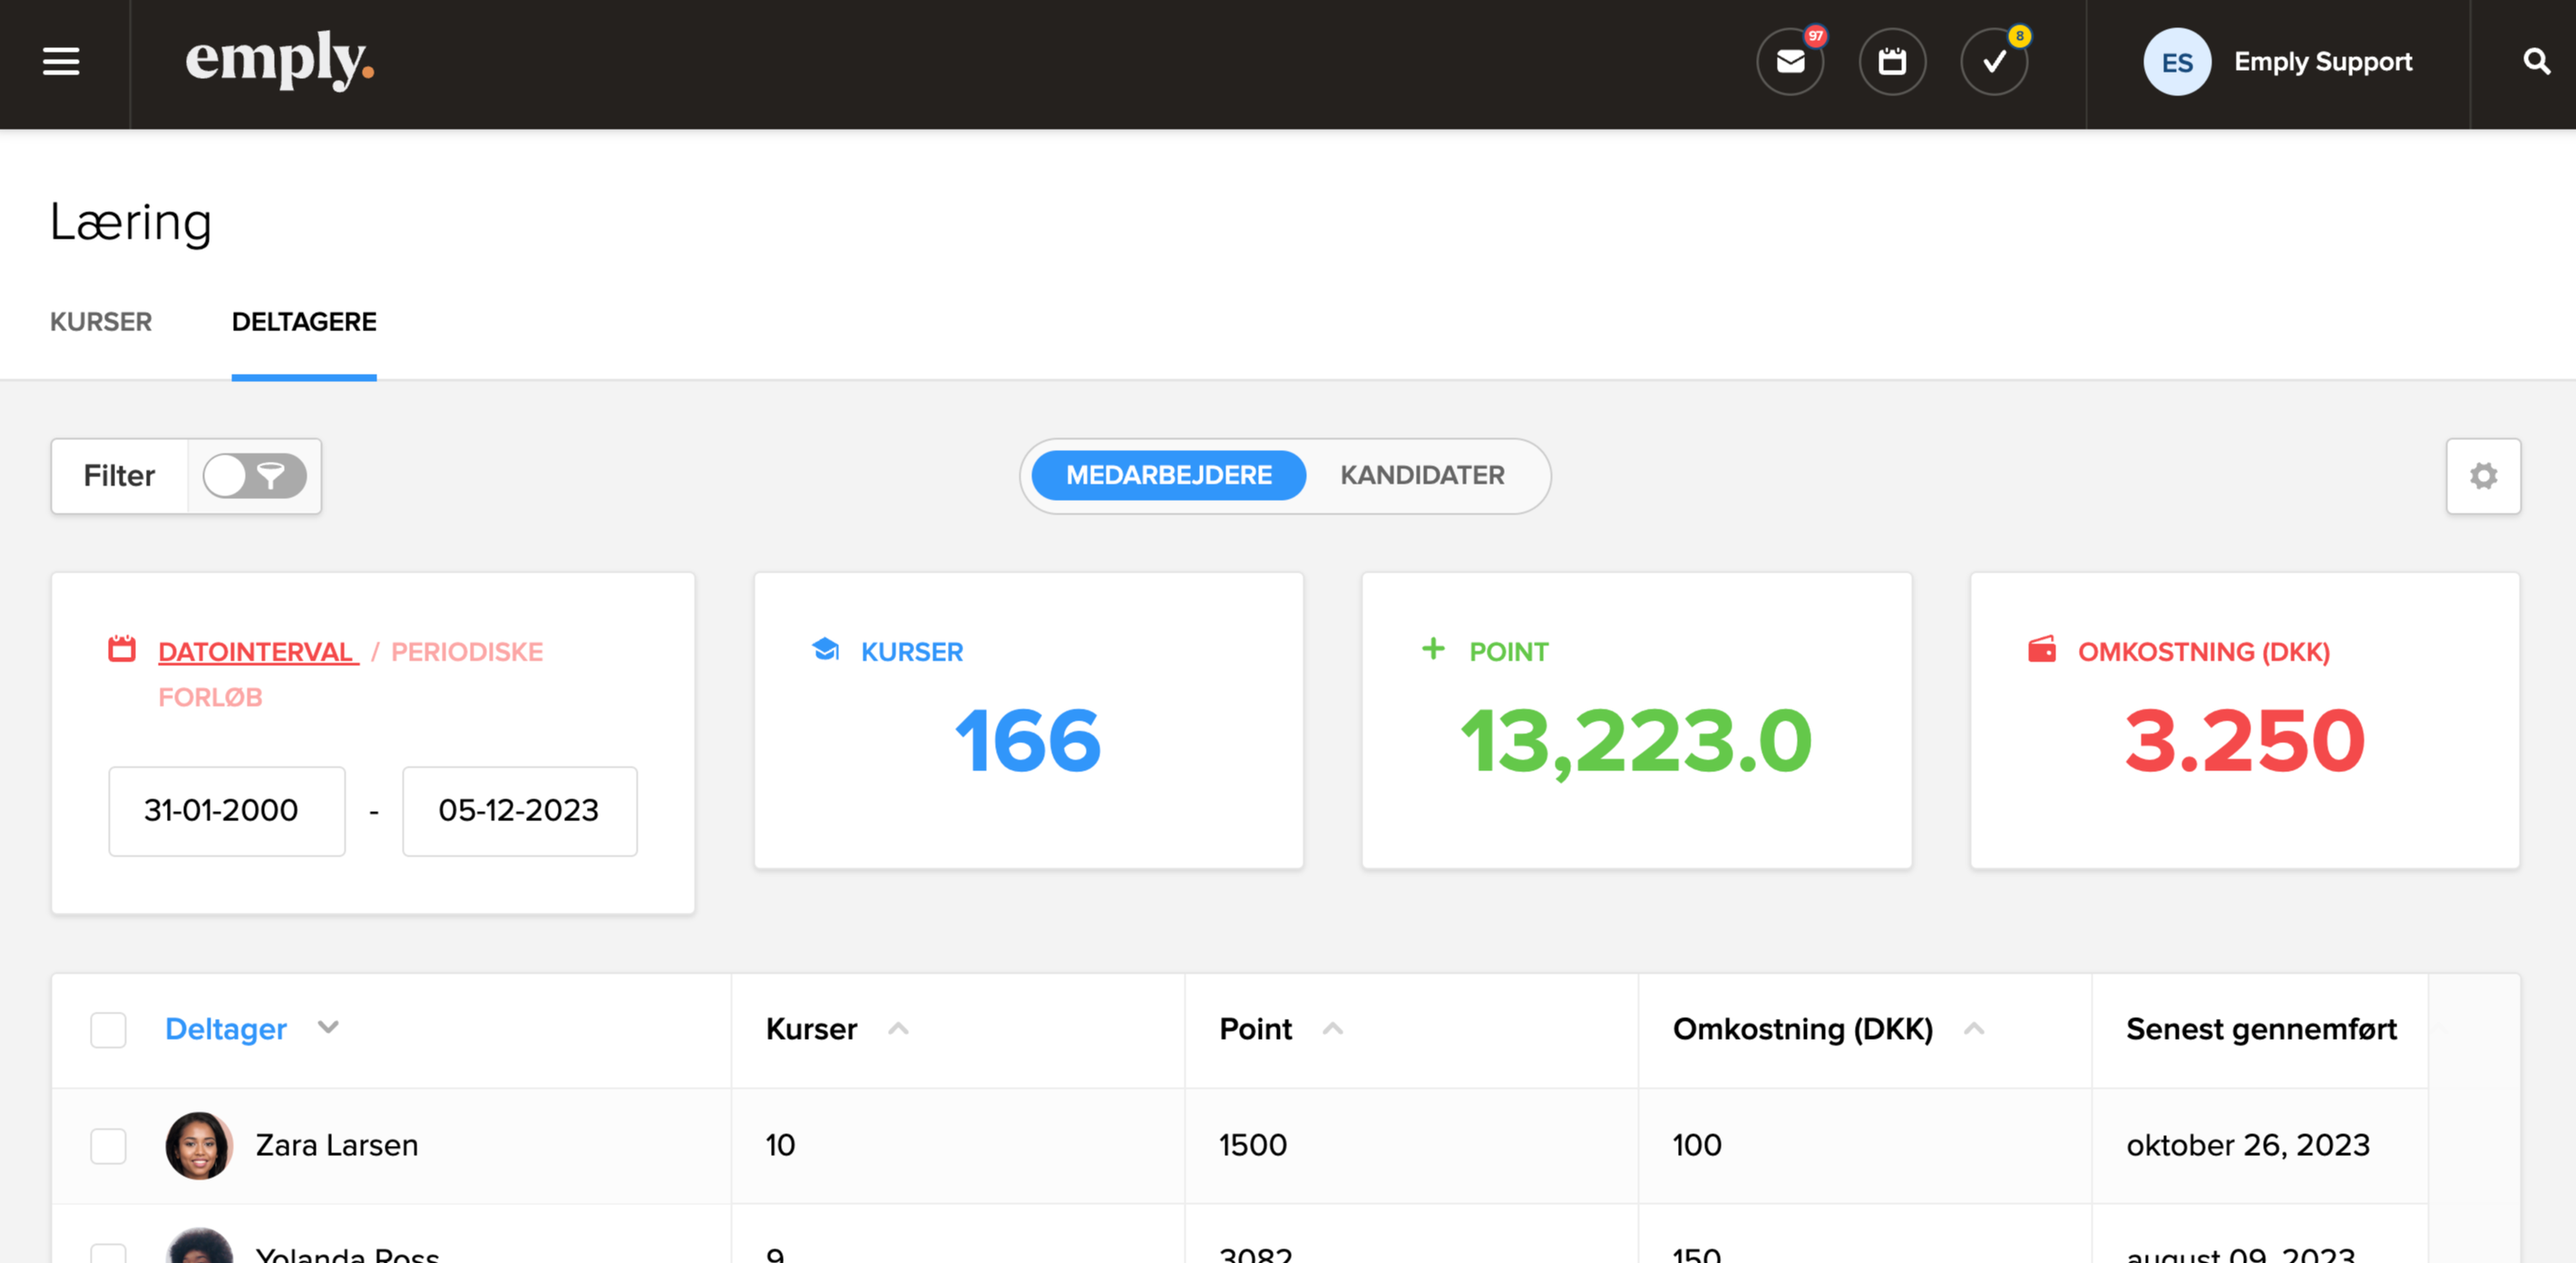Click the emply logo
This screenshot has width=2576, height=1263.
pyautogui.click(x=279, y=60)
